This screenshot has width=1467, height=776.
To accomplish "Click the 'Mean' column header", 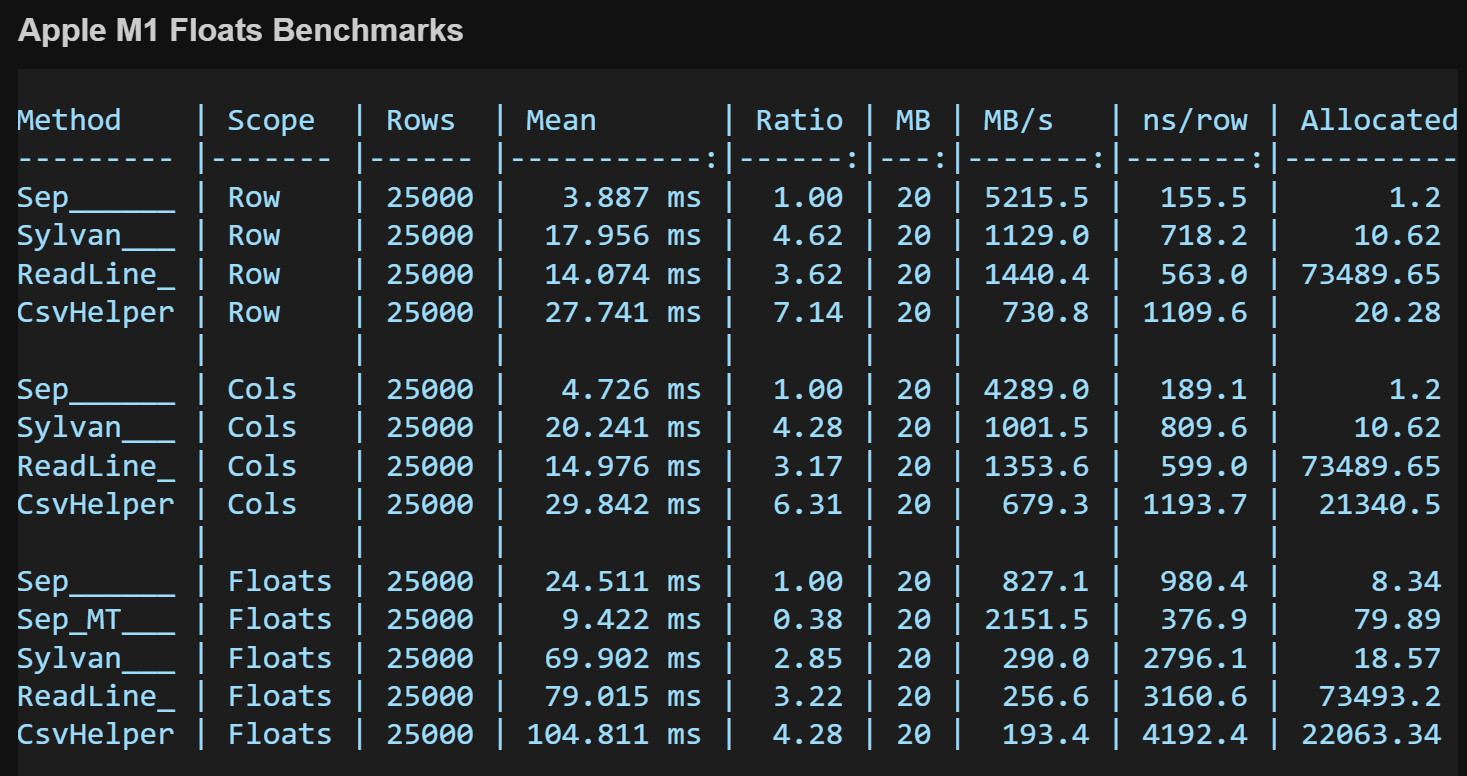I will (561, 121).
